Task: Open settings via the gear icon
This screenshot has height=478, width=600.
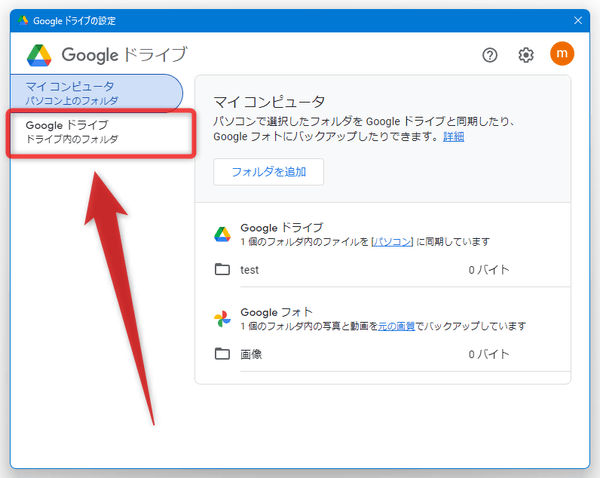Action: 526,55
